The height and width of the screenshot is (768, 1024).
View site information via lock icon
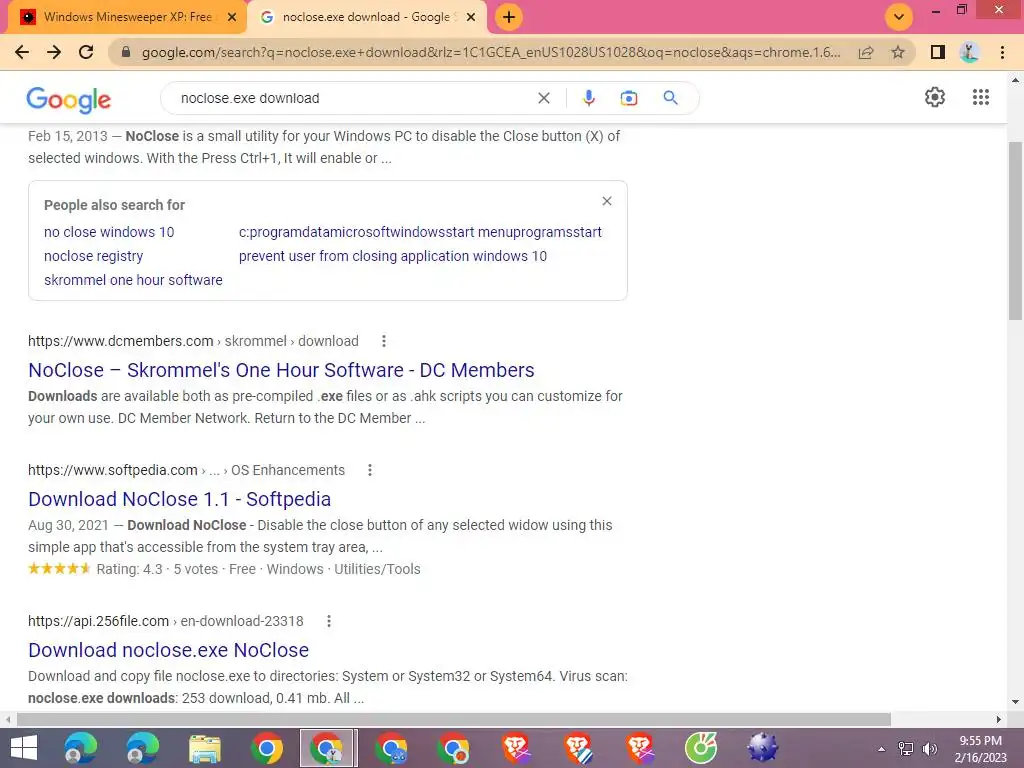[x=126, y=52]
